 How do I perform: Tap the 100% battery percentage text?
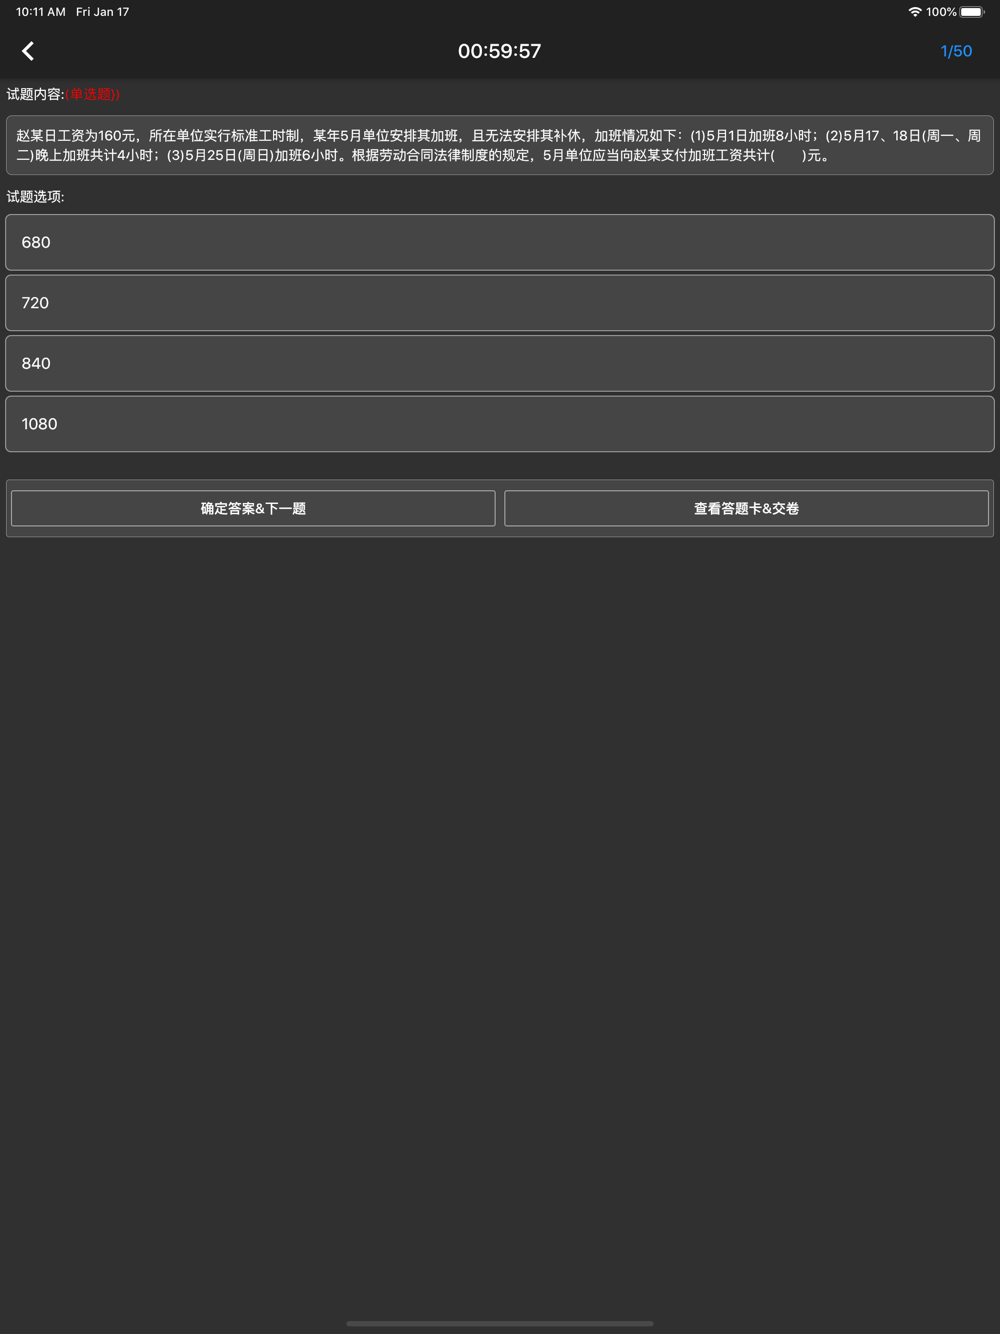pos(941,12)
